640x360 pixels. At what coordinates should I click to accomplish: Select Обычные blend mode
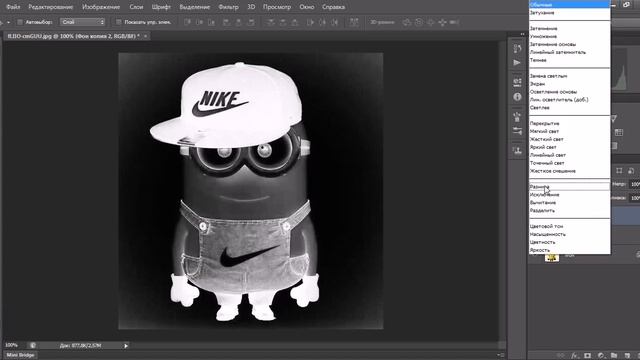point(569,4)
